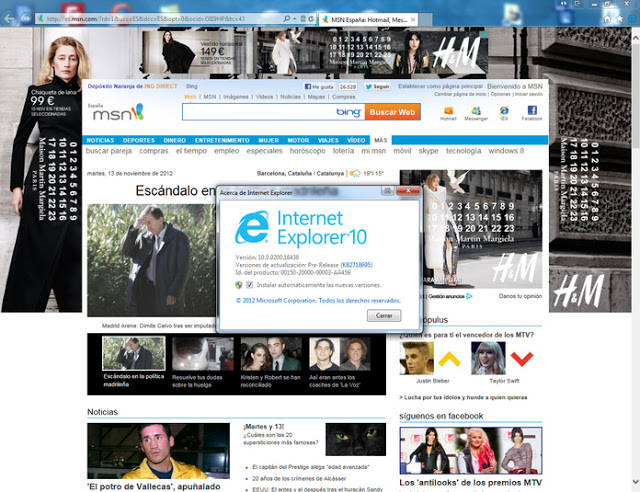The image size is (640, 492).
Task: Click Cerrar in the About dialog
Action: (x=384, y=315)
